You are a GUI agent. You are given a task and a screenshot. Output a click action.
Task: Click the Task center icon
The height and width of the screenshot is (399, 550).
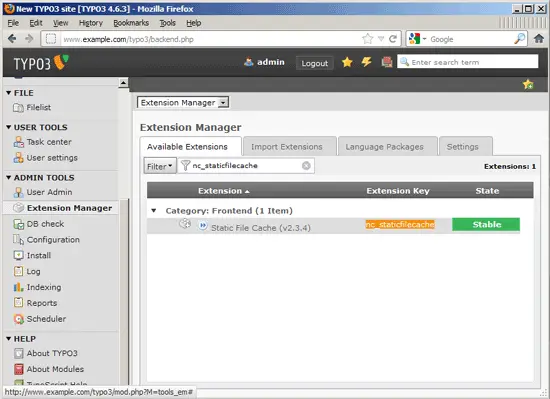click(x=18, y=142)
